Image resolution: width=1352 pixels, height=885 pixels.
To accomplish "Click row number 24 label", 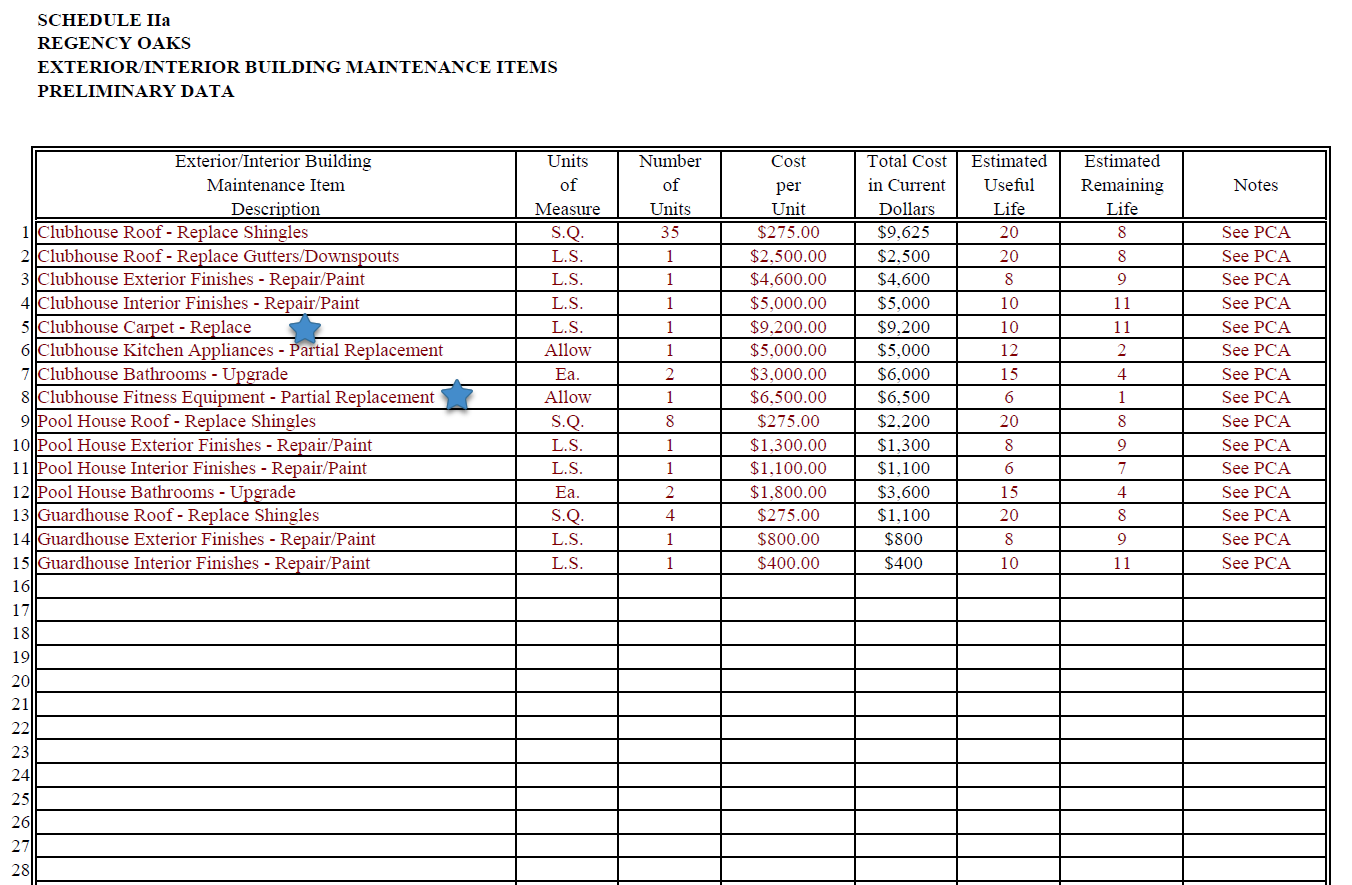I will pyautogui.click(x=22, y=775).
